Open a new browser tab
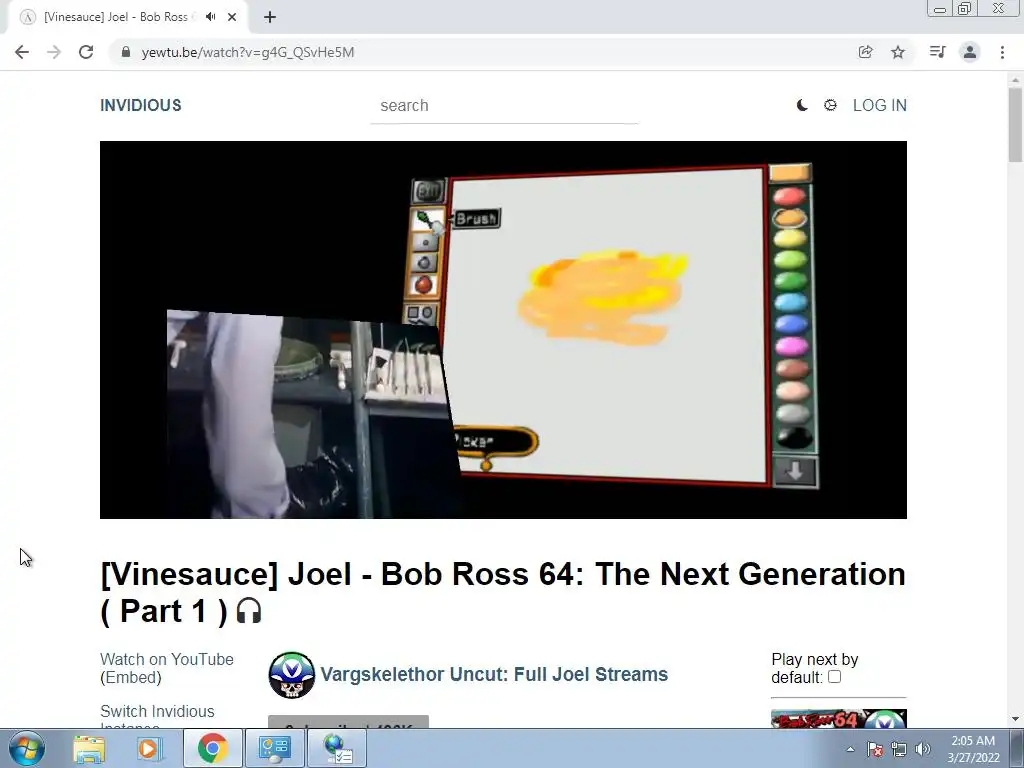 270,17
